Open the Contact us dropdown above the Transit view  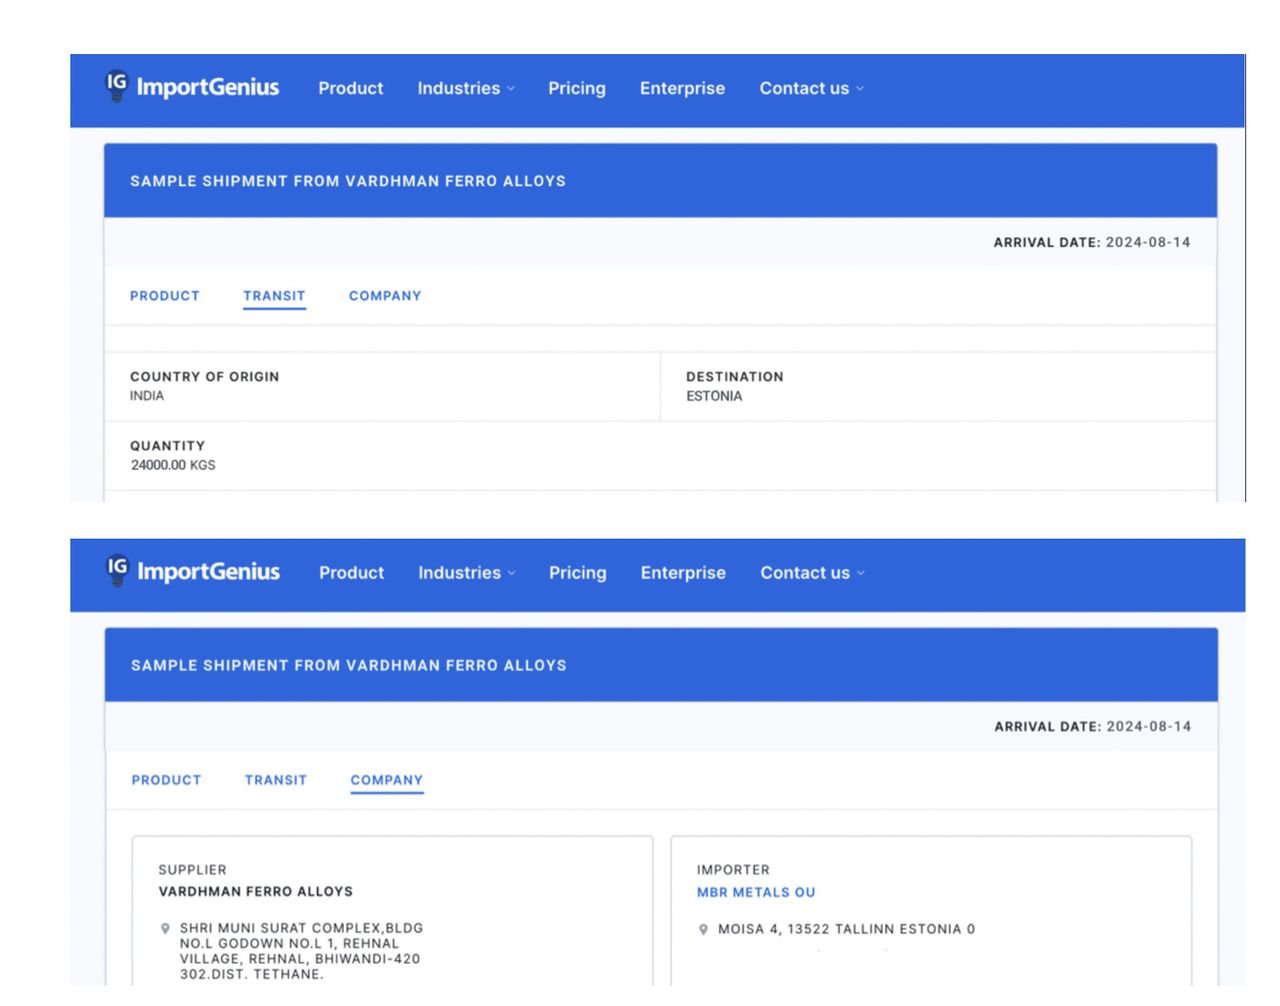tap(811, 88)
